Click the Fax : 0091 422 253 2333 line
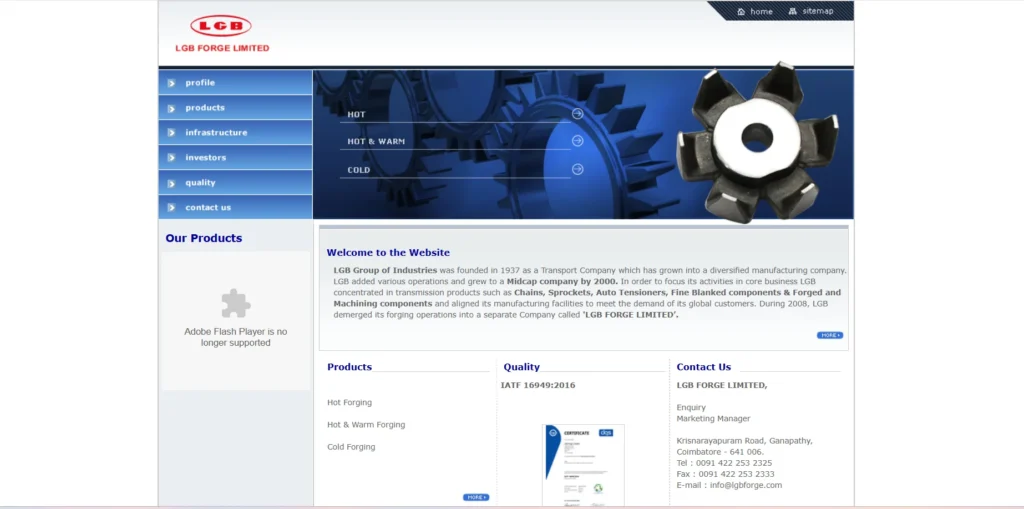Viewport: 1024px width, 509px height. (726, 474)
